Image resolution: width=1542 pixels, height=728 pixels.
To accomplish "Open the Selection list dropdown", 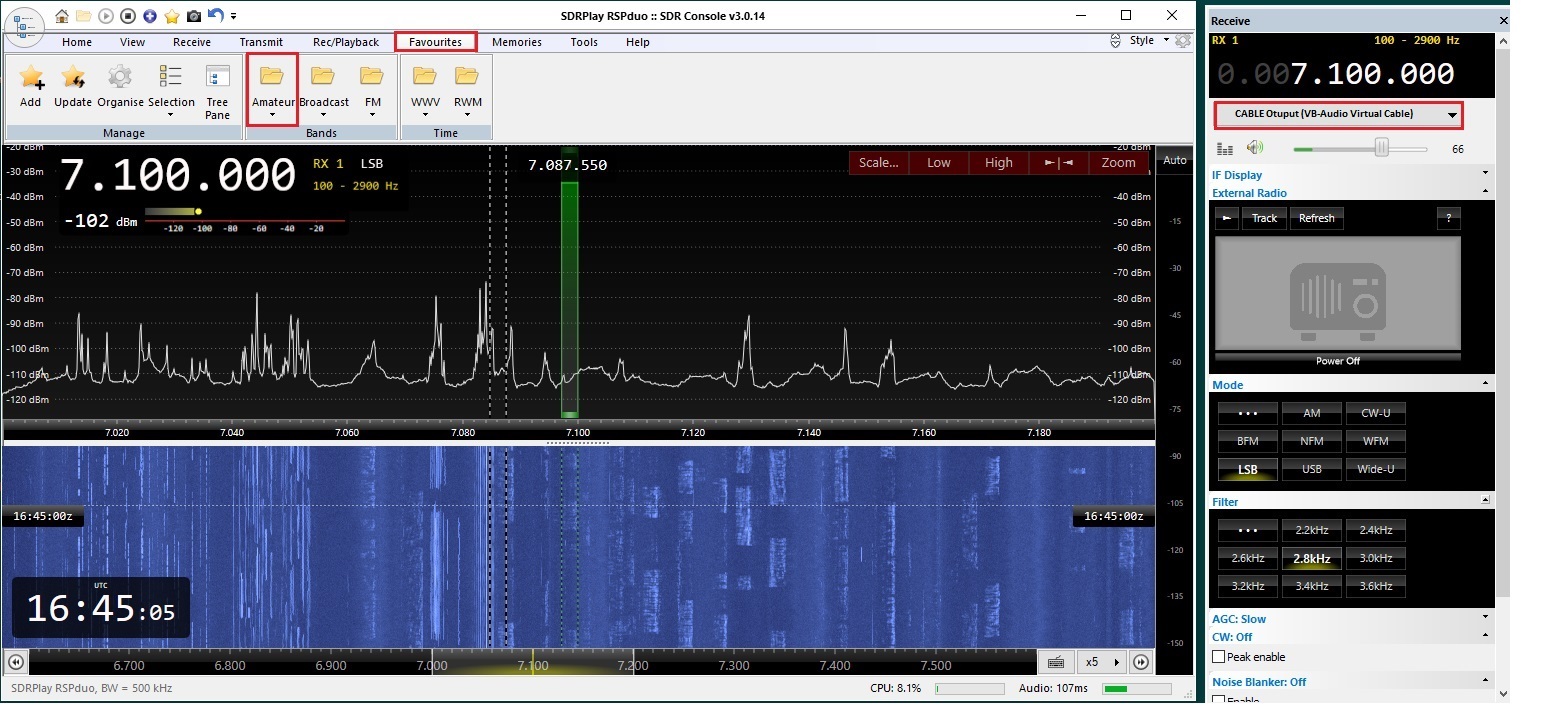I will 171,91.
